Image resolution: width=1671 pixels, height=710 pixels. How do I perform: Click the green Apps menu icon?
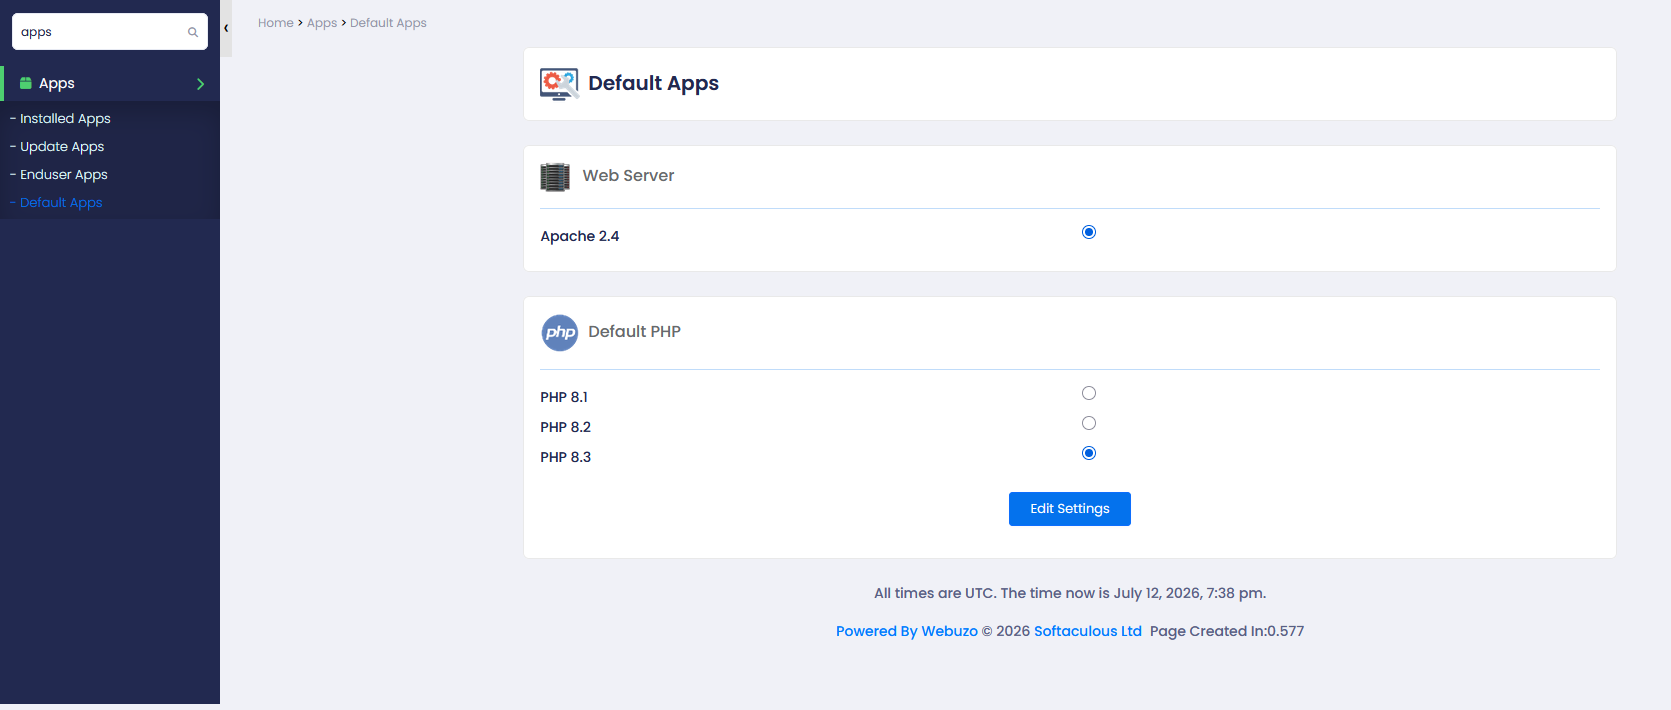[26, 83]
